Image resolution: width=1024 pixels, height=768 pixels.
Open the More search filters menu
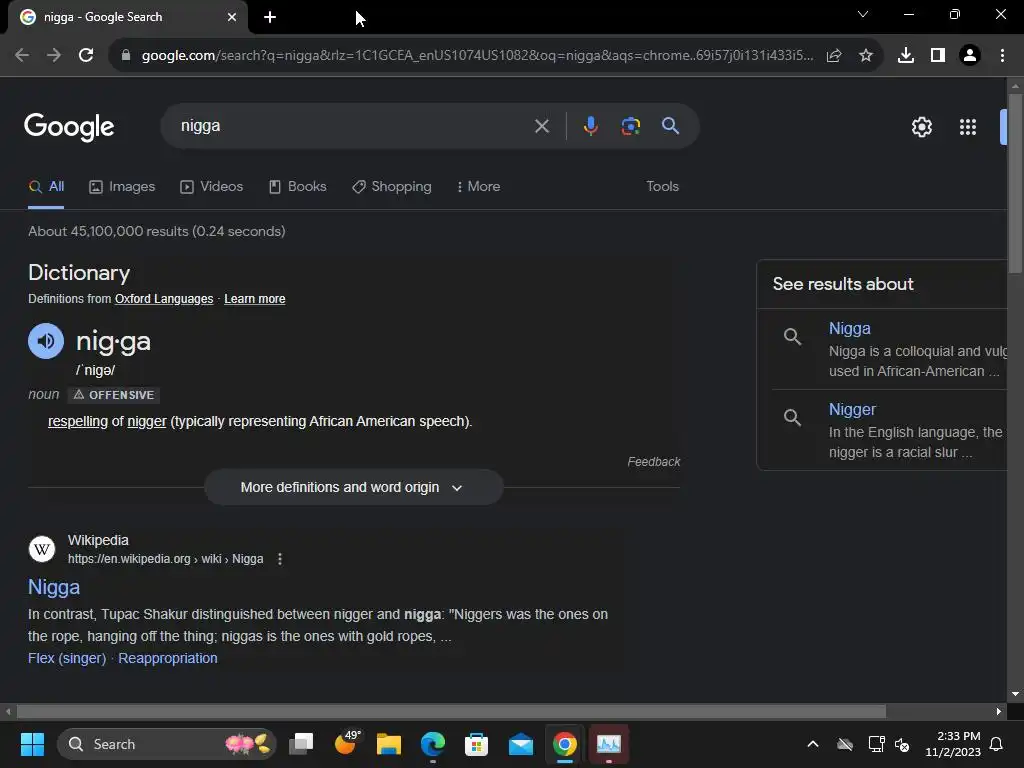(x=478, y=187)
